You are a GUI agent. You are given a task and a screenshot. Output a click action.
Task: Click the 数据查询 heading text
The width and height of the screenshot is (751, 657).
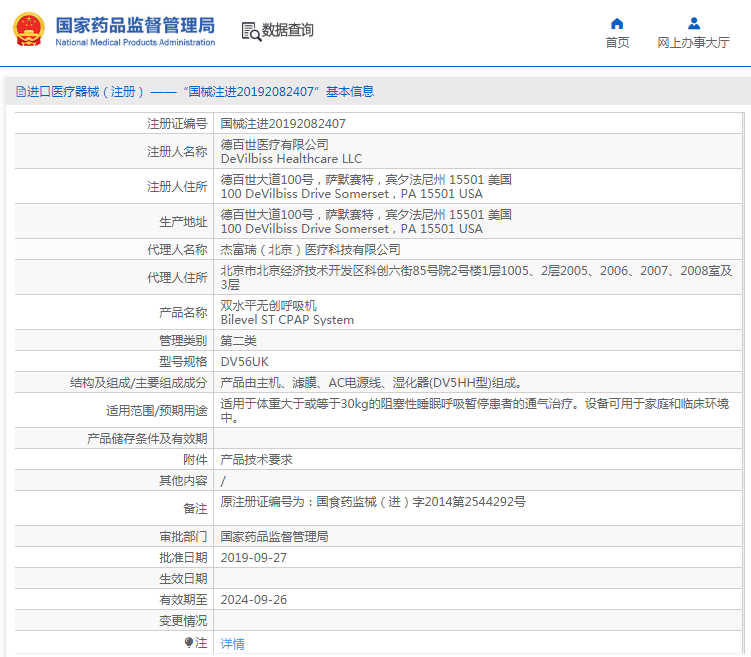288,31
